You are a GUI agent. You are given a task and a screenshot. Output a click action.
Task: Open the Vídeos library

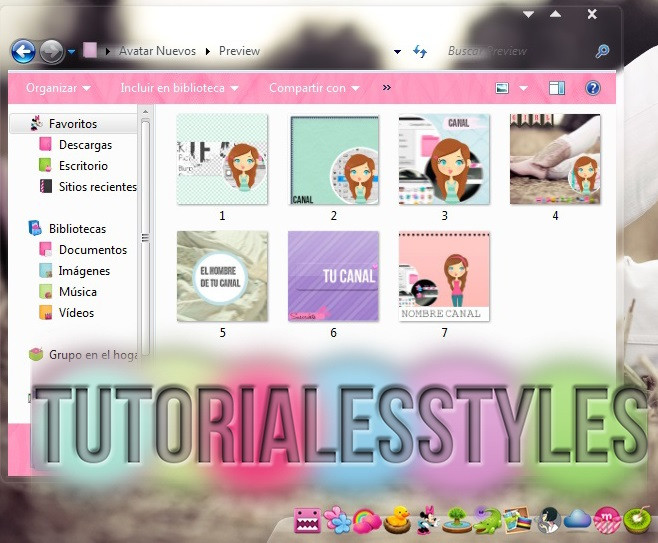click(76, 313)
